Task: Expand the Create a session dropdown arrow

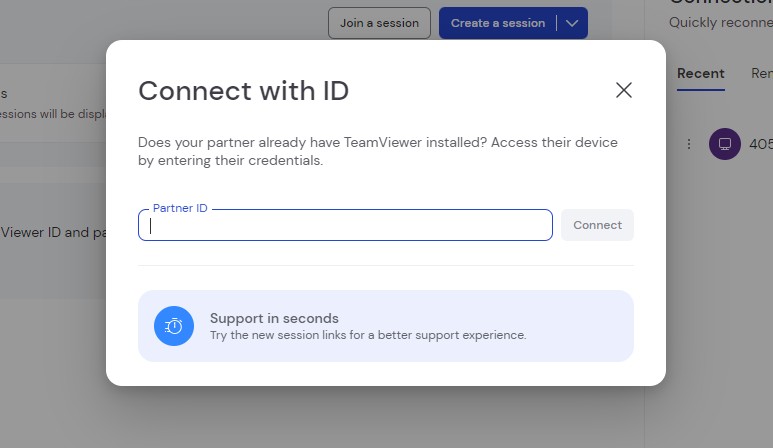Action: click(x=572, y=23)
